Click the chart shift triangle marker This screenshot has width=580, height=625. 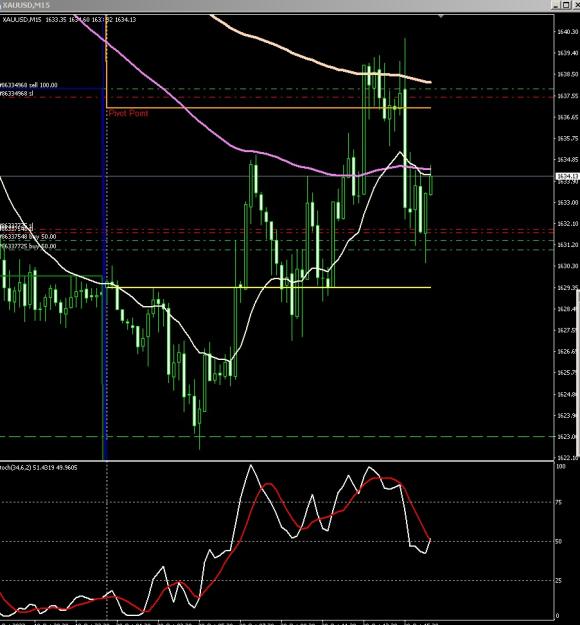click(x=440, y=16)
